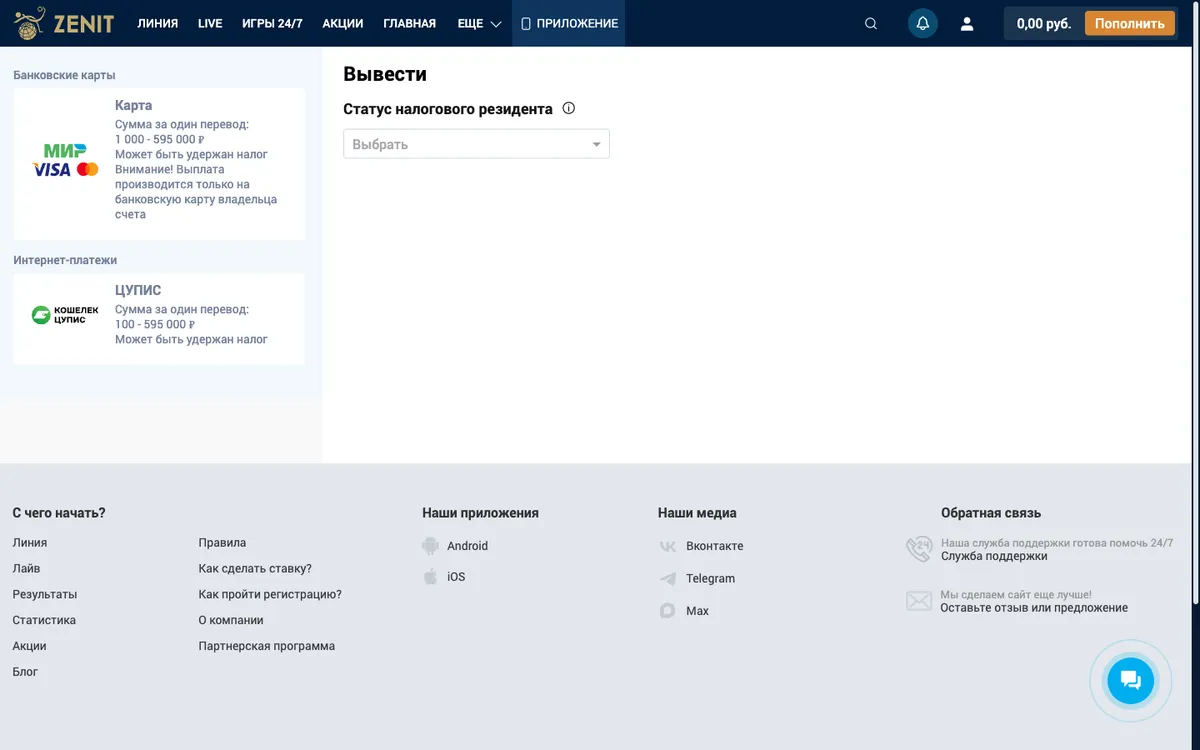
Task: Open the search magnifier icon
Action: (x=871, y=24)
